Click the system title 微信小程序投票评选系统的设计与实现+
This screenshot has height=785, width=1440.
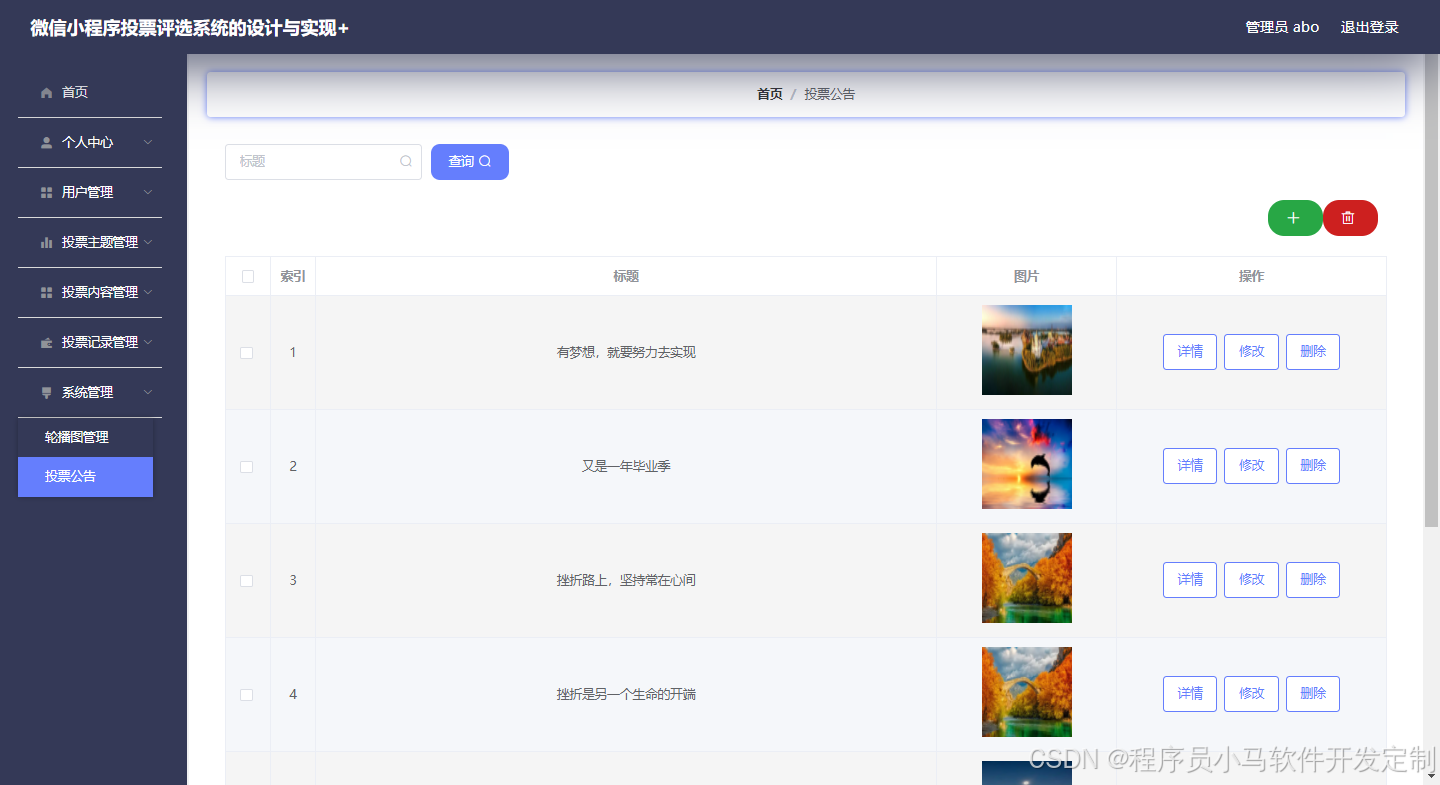coord(190,28)
